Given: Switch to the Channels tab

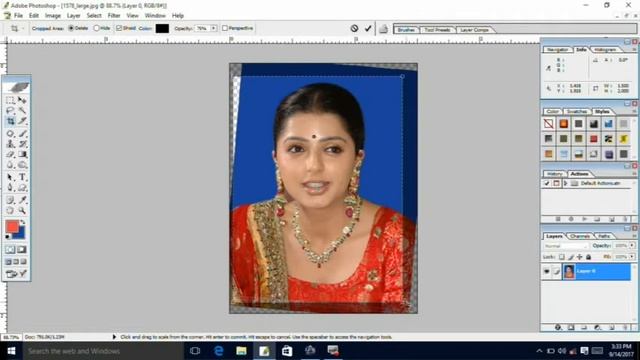Looking at the screenshot, I should [580, 236].
